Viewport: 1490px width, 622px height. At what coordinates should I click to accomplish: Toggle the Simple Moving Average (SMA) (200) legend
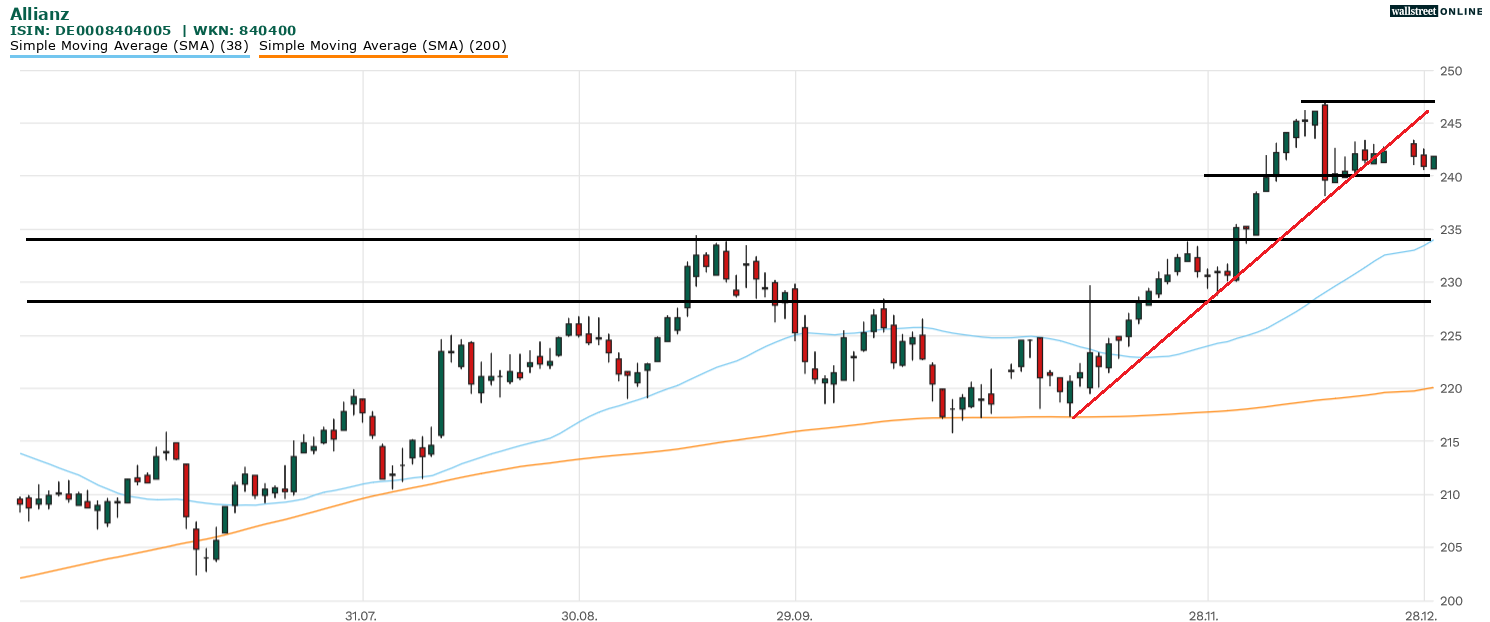(x=383, y=45)
